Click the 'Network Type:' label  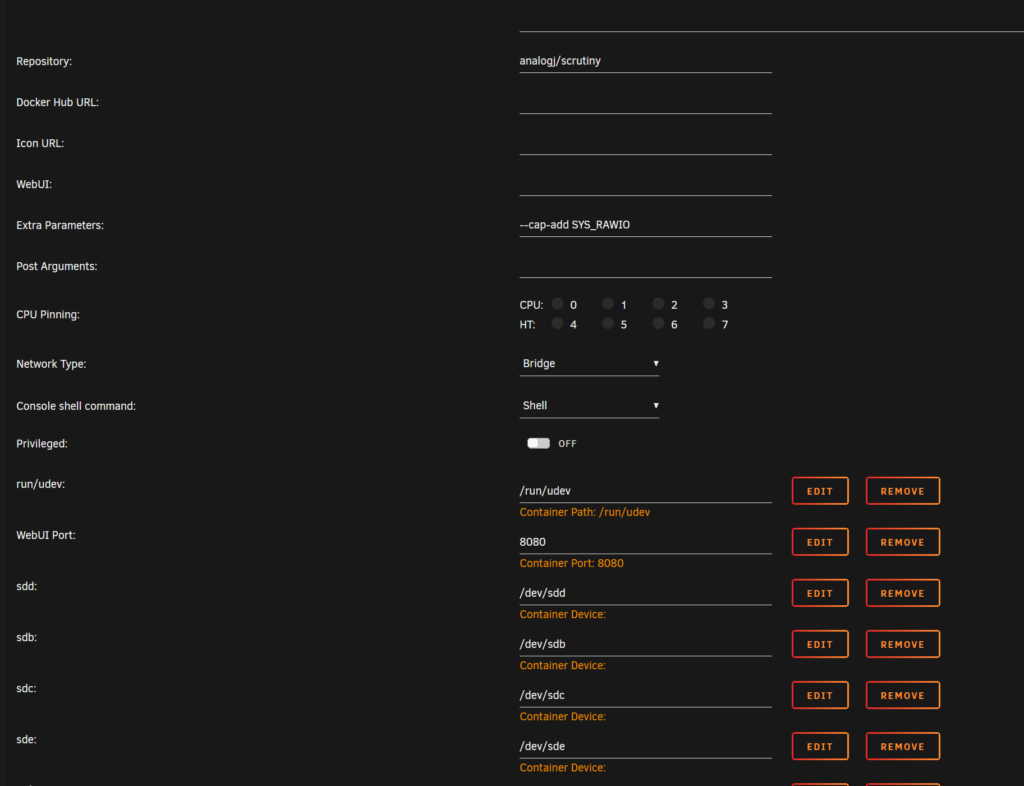51,364
